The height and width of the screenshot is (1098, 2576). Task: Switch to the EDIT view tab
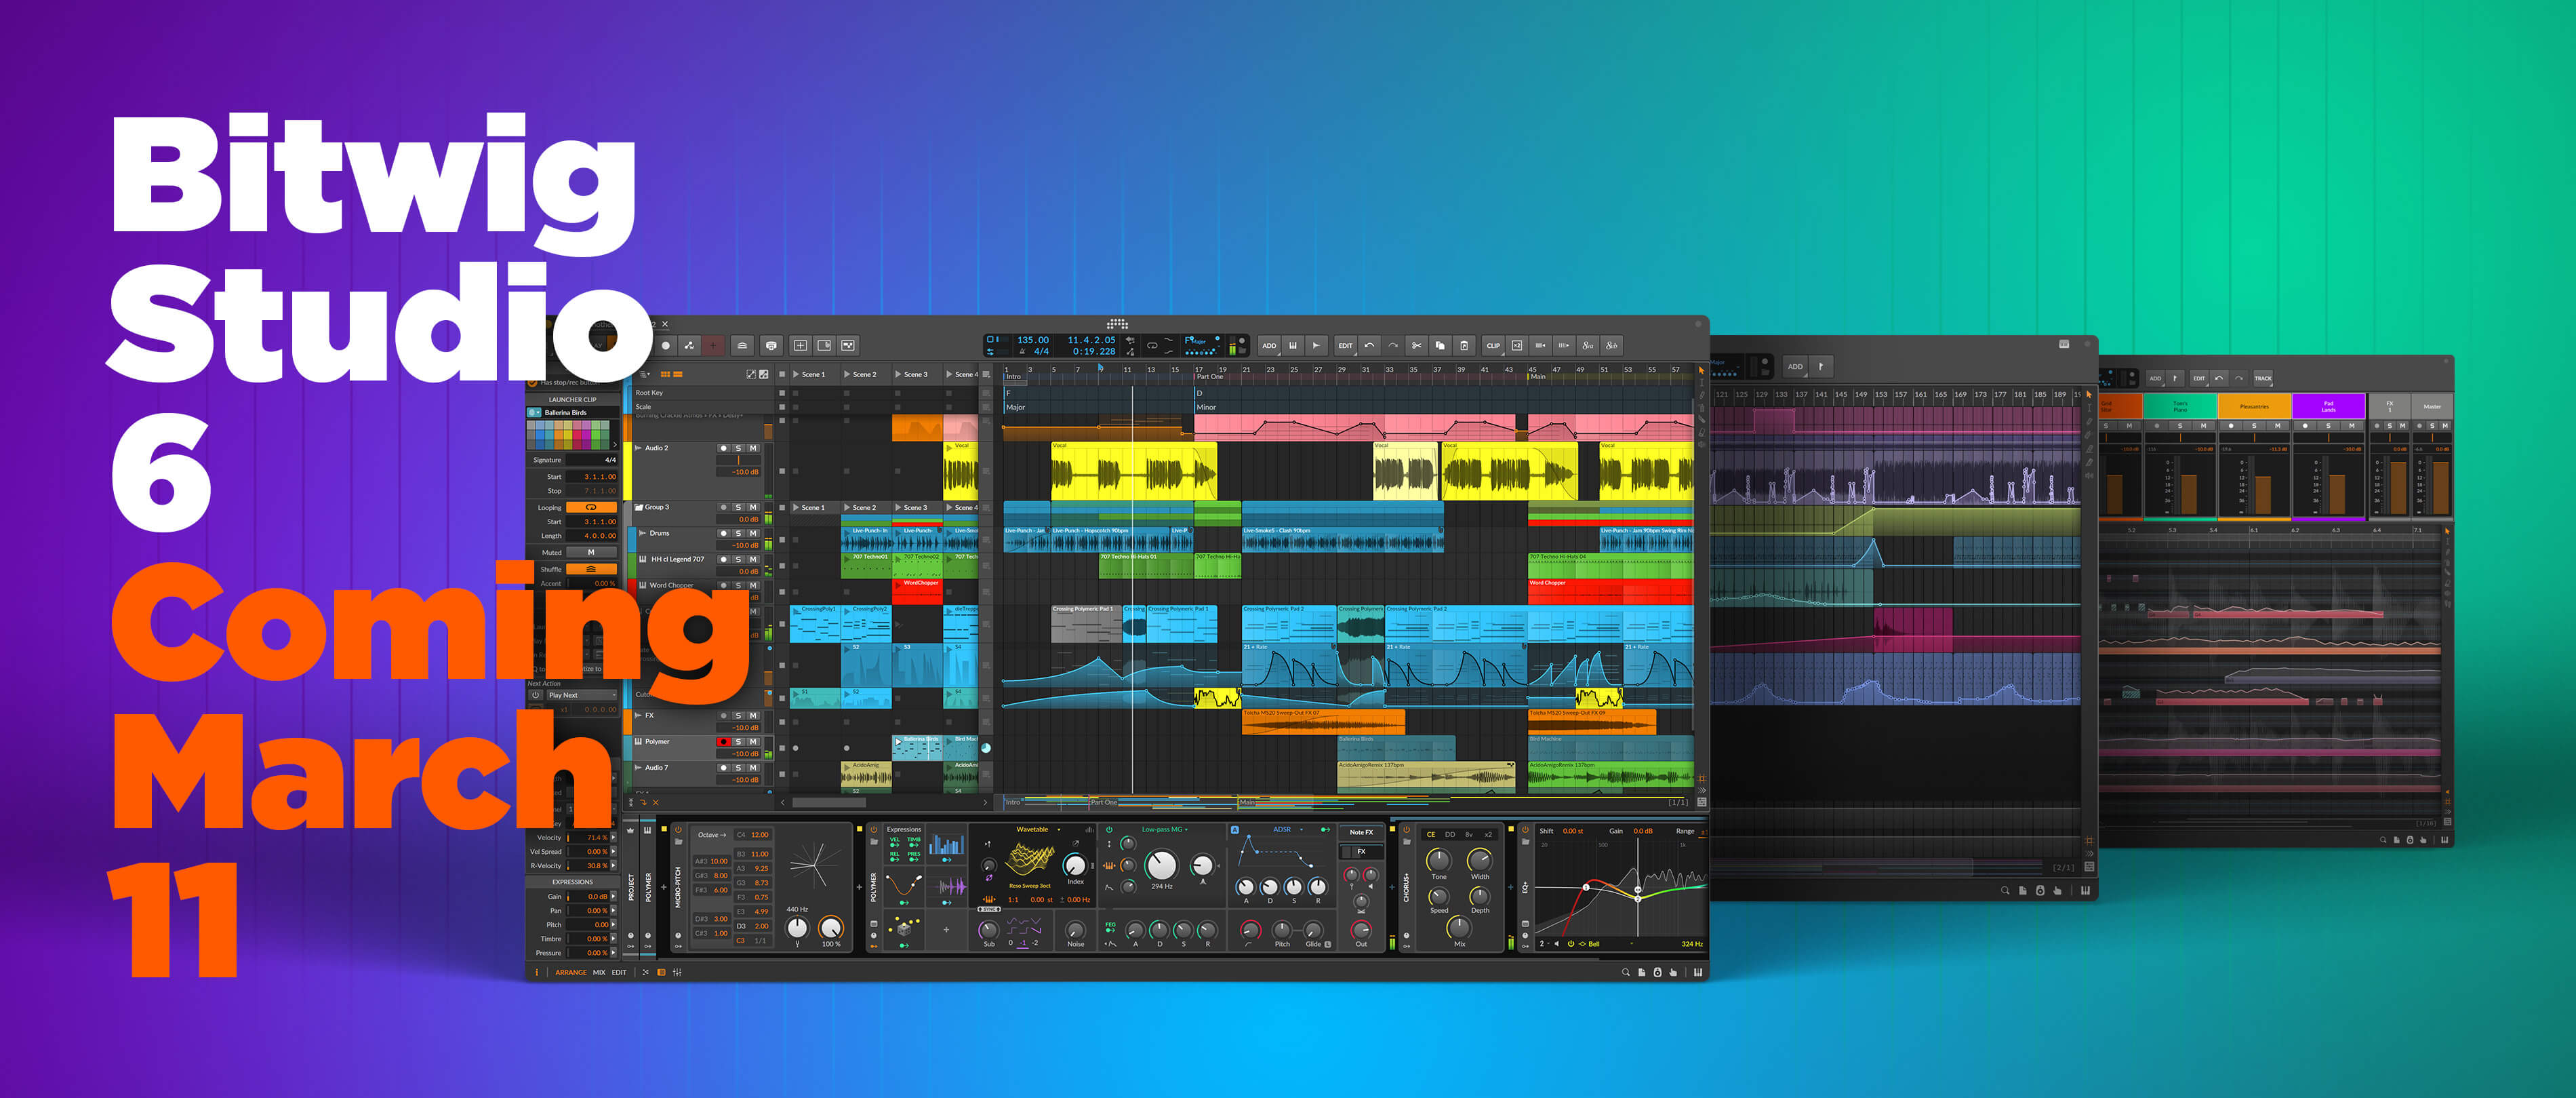point(619,974)
